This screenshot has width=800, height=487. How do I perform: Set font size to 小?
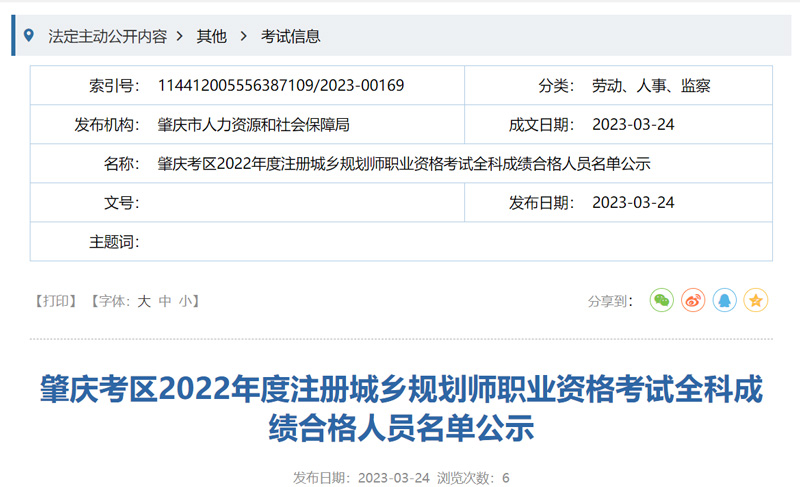pyautogui.click(x=185, y=301)
